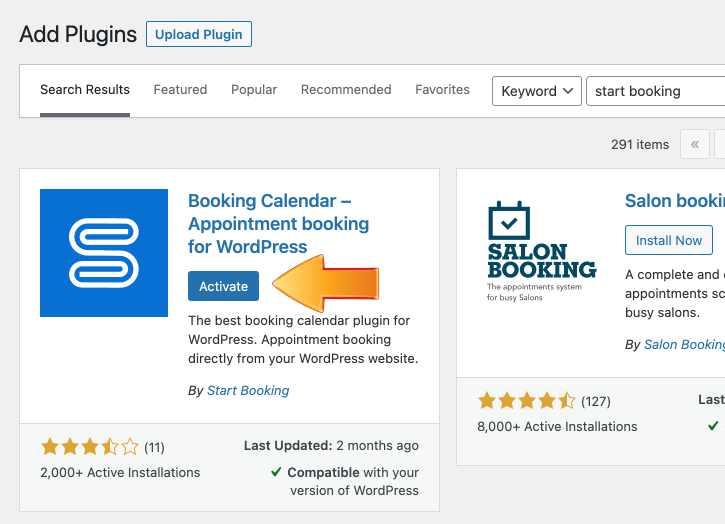Click the '8,000+ Active Installations' text
The image size is (725, 524).
click(557, 426)
